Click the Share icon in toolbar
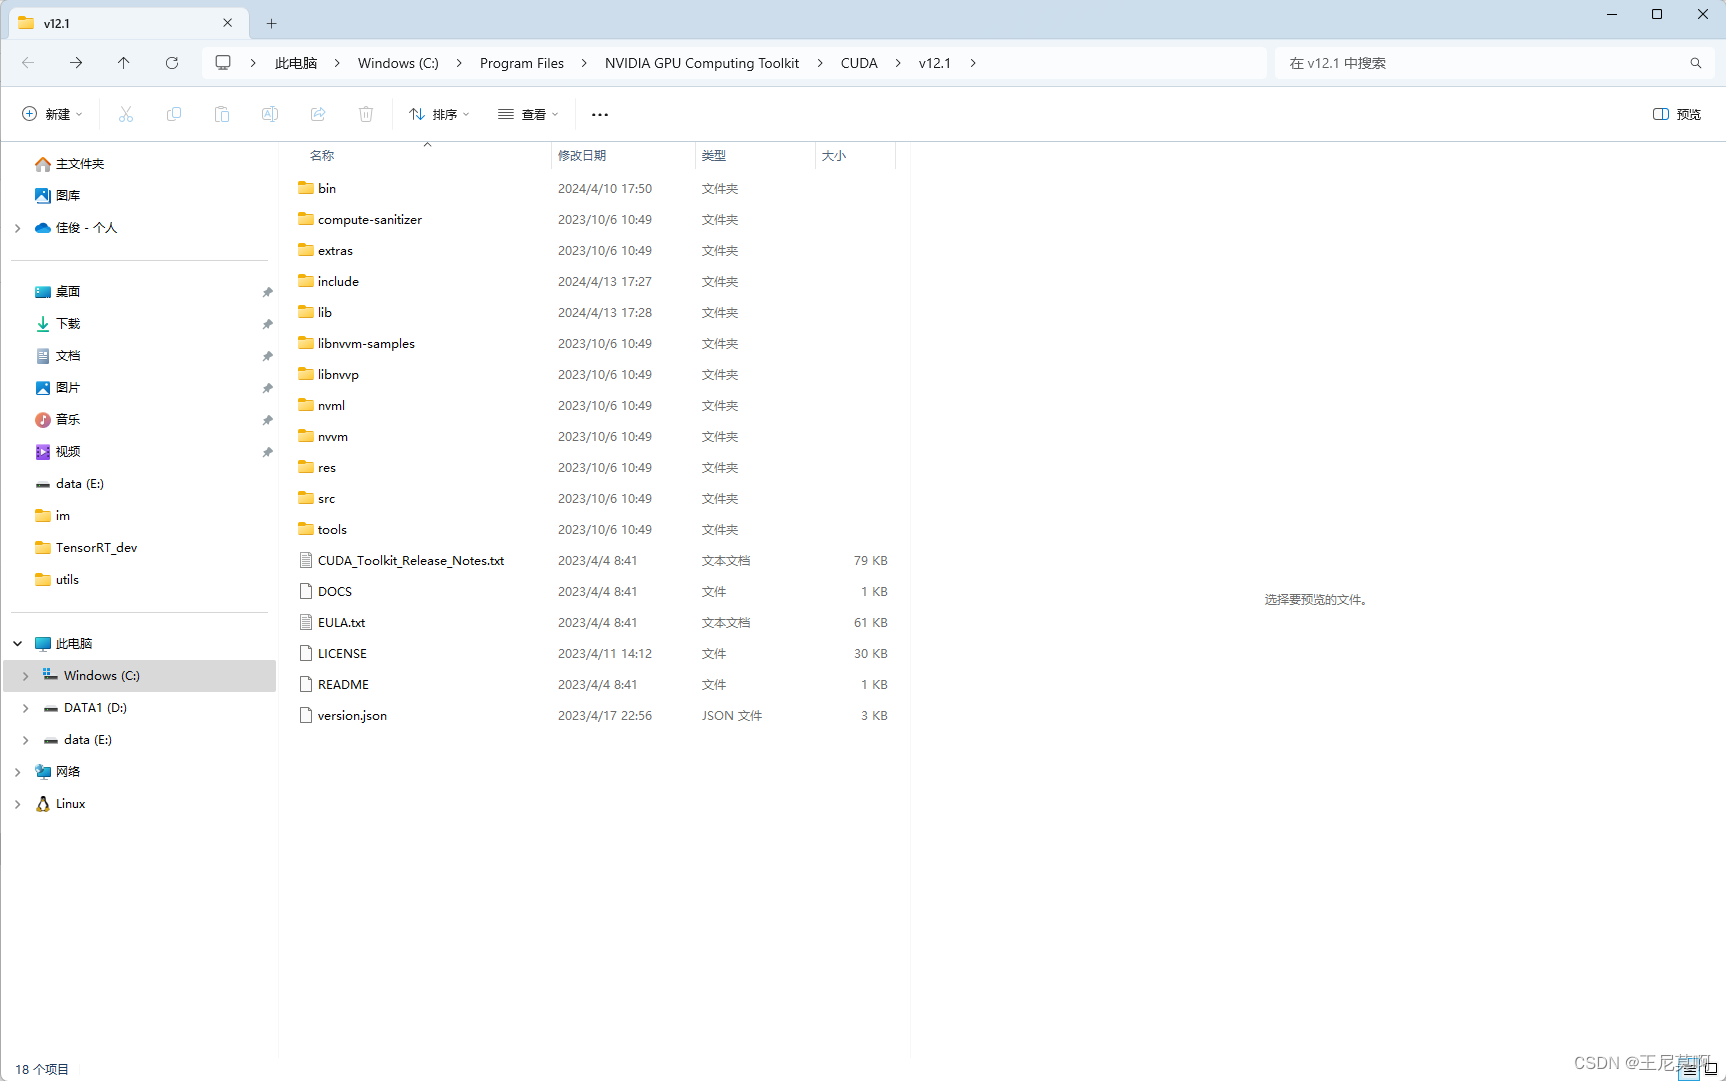1726x1081 pixels. pos(318,114)
